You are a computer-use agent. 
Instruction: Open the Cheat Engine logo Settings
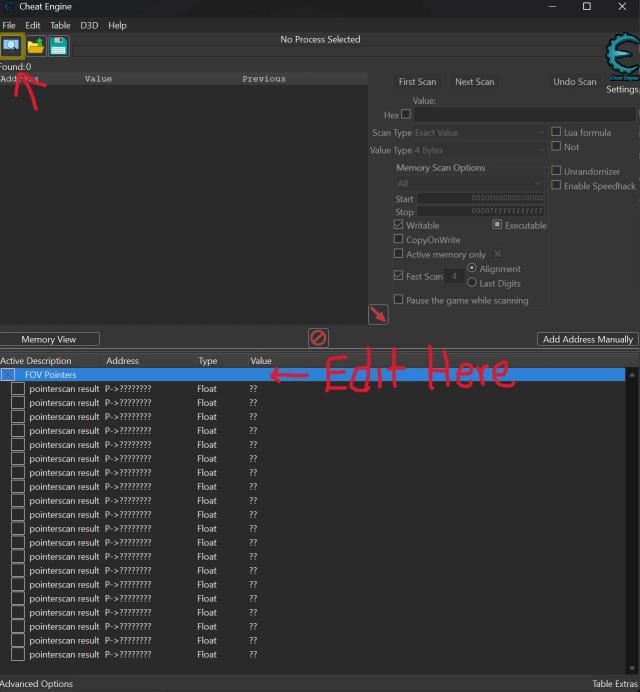tap(622, 63)
